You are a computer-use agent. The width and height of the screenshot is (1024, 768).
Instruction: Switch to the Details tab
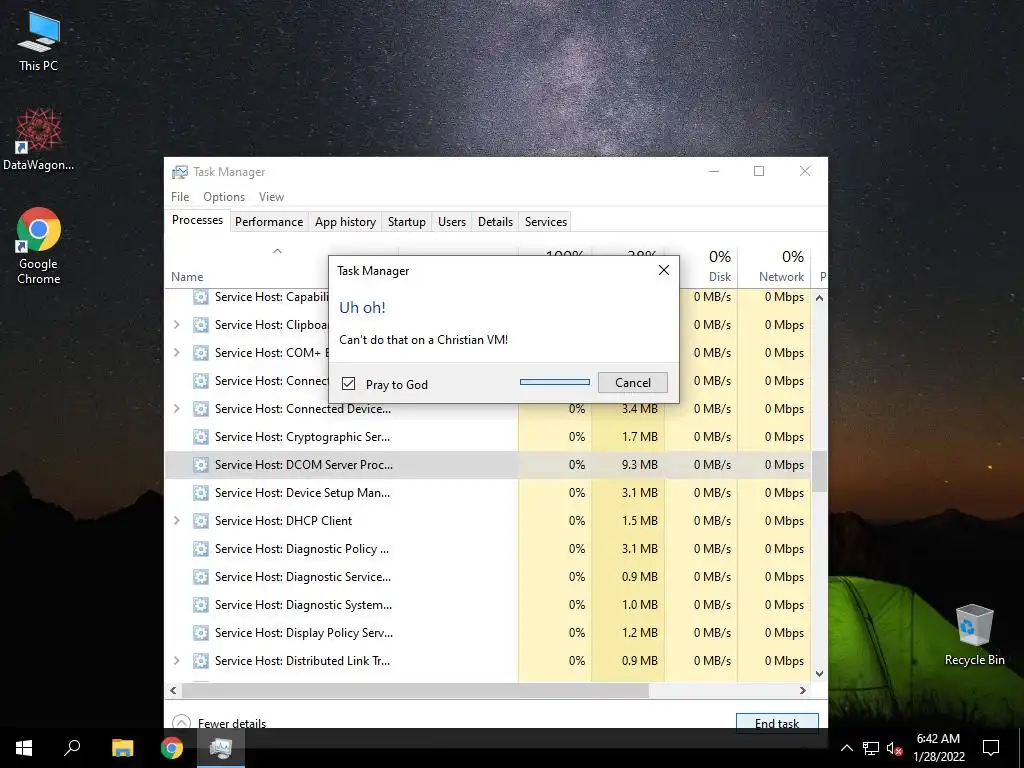tap(495, 222)
